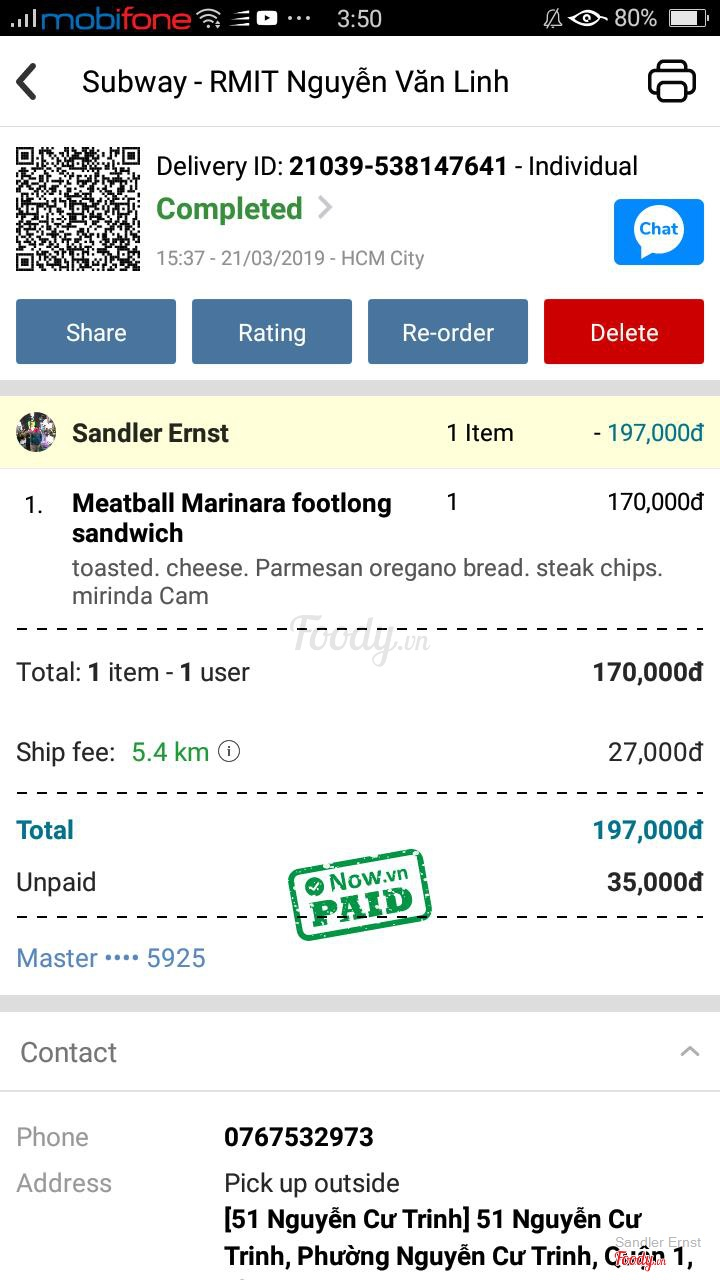Tap the back arrow icon

(28, 82)
